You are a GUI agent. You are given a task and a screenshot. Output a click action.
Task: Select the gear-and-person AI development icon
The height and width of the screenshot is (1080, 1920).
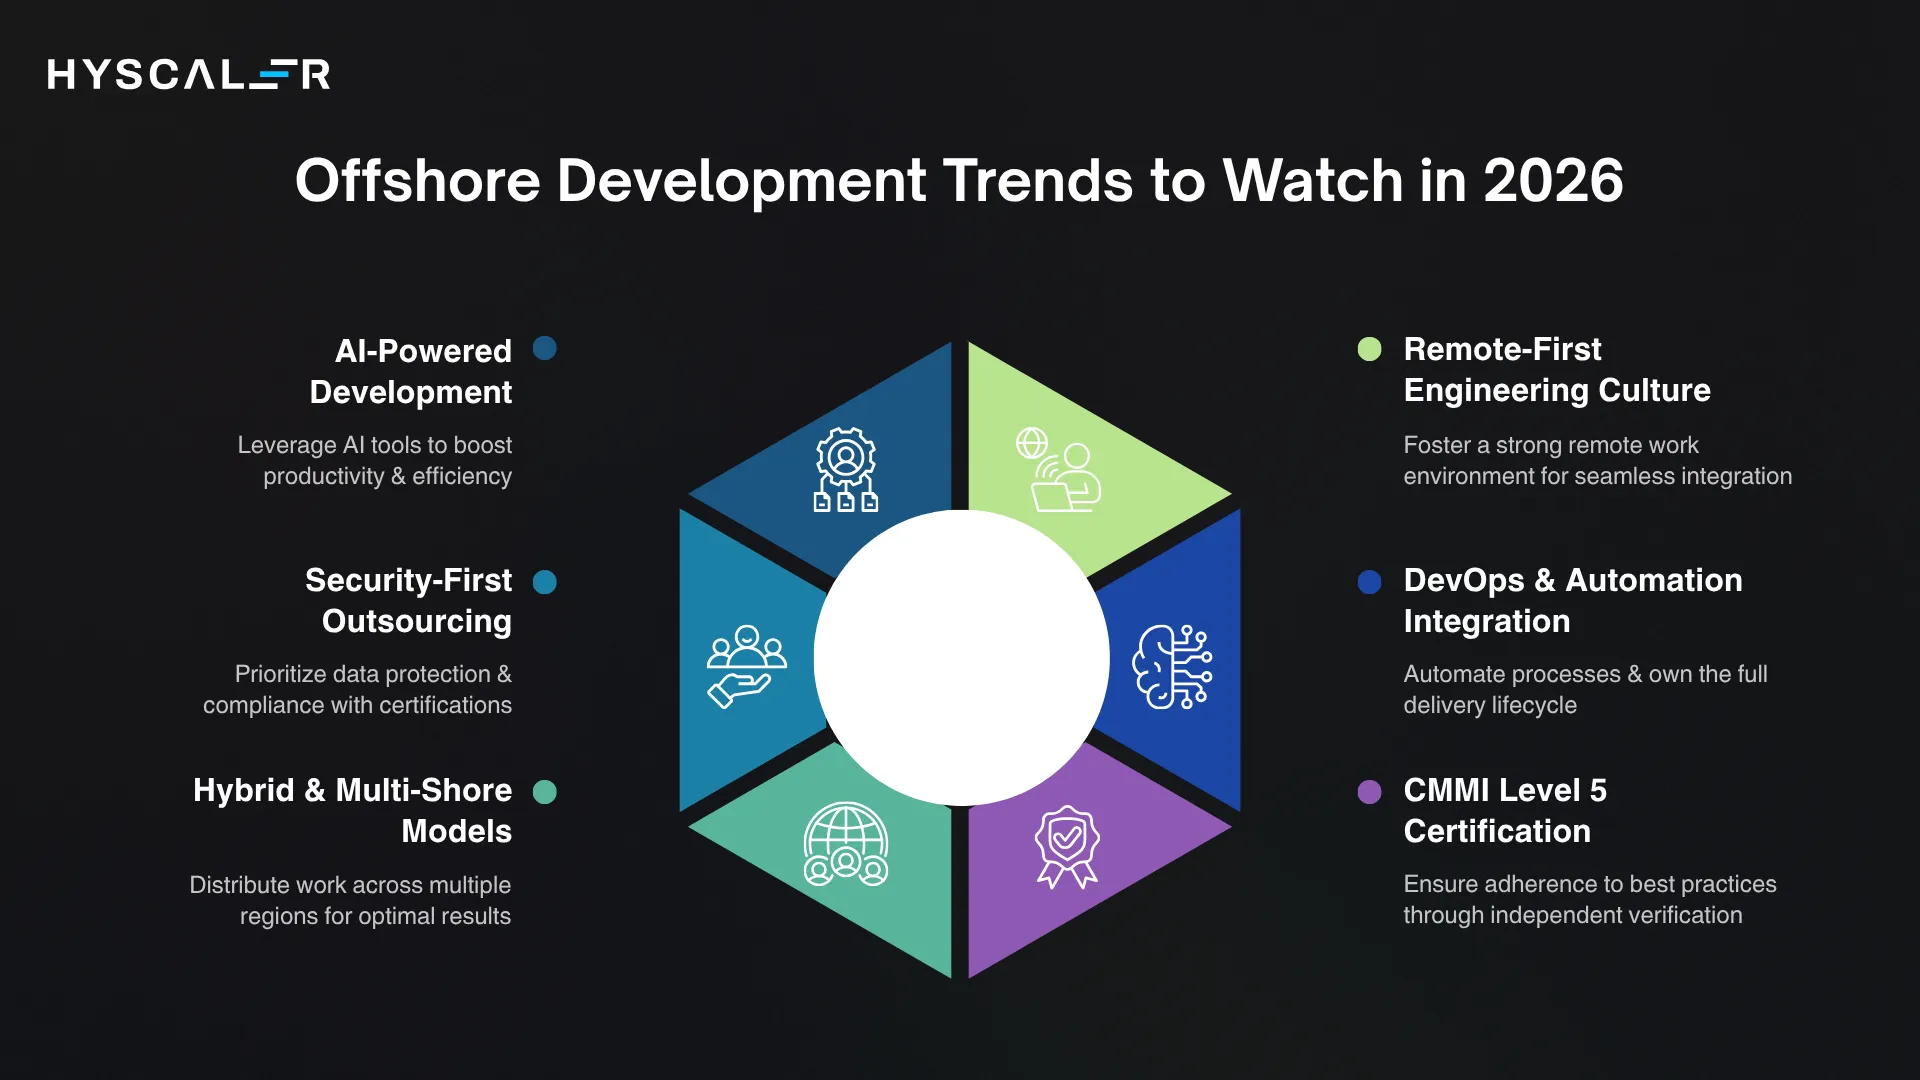click(845, 465)
